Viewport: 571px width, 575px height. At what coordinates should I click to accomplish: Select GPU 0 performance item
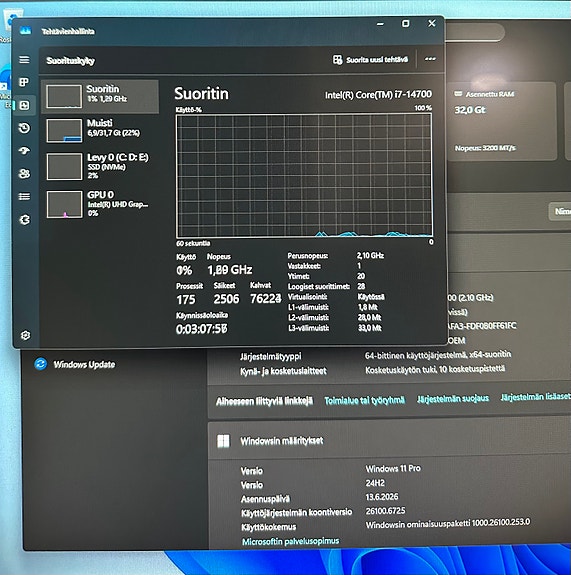click(100, 204)
